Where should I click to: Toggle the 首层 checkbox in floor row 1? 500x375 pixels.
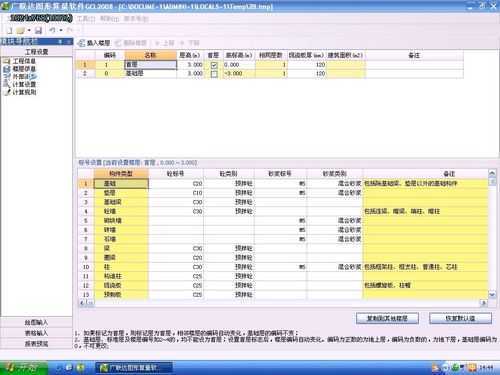tap(214, 65)
